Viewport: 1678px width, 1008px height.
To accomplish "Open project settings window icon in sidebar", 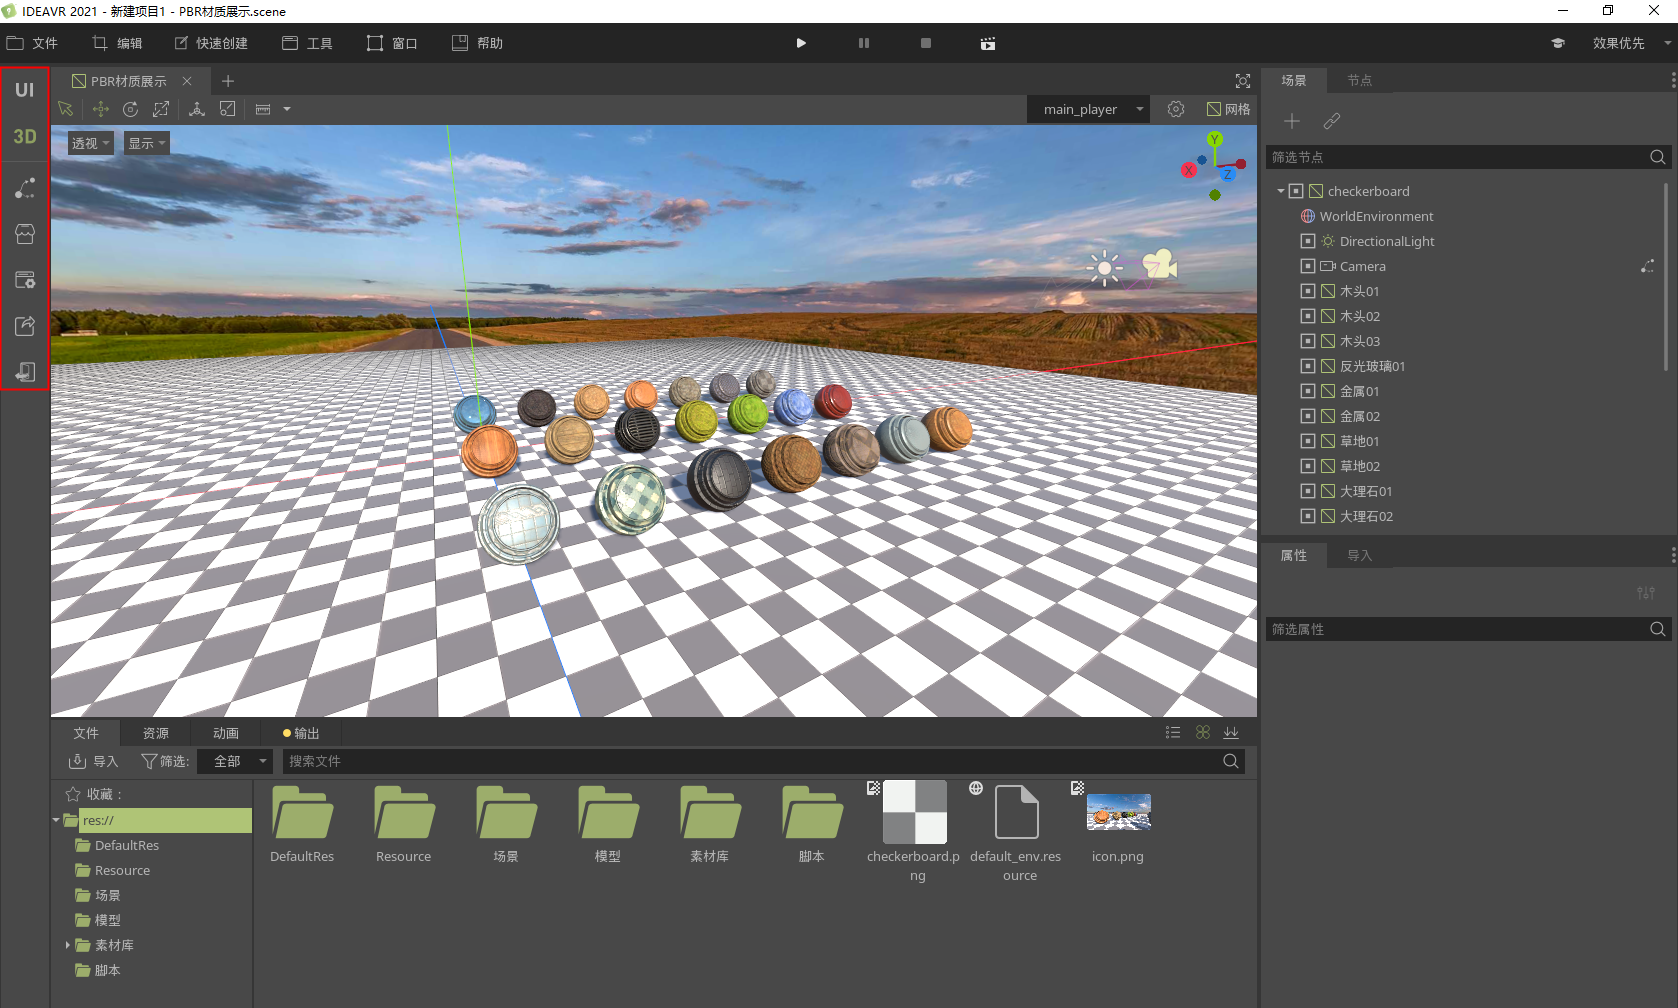I will point(25,280).
